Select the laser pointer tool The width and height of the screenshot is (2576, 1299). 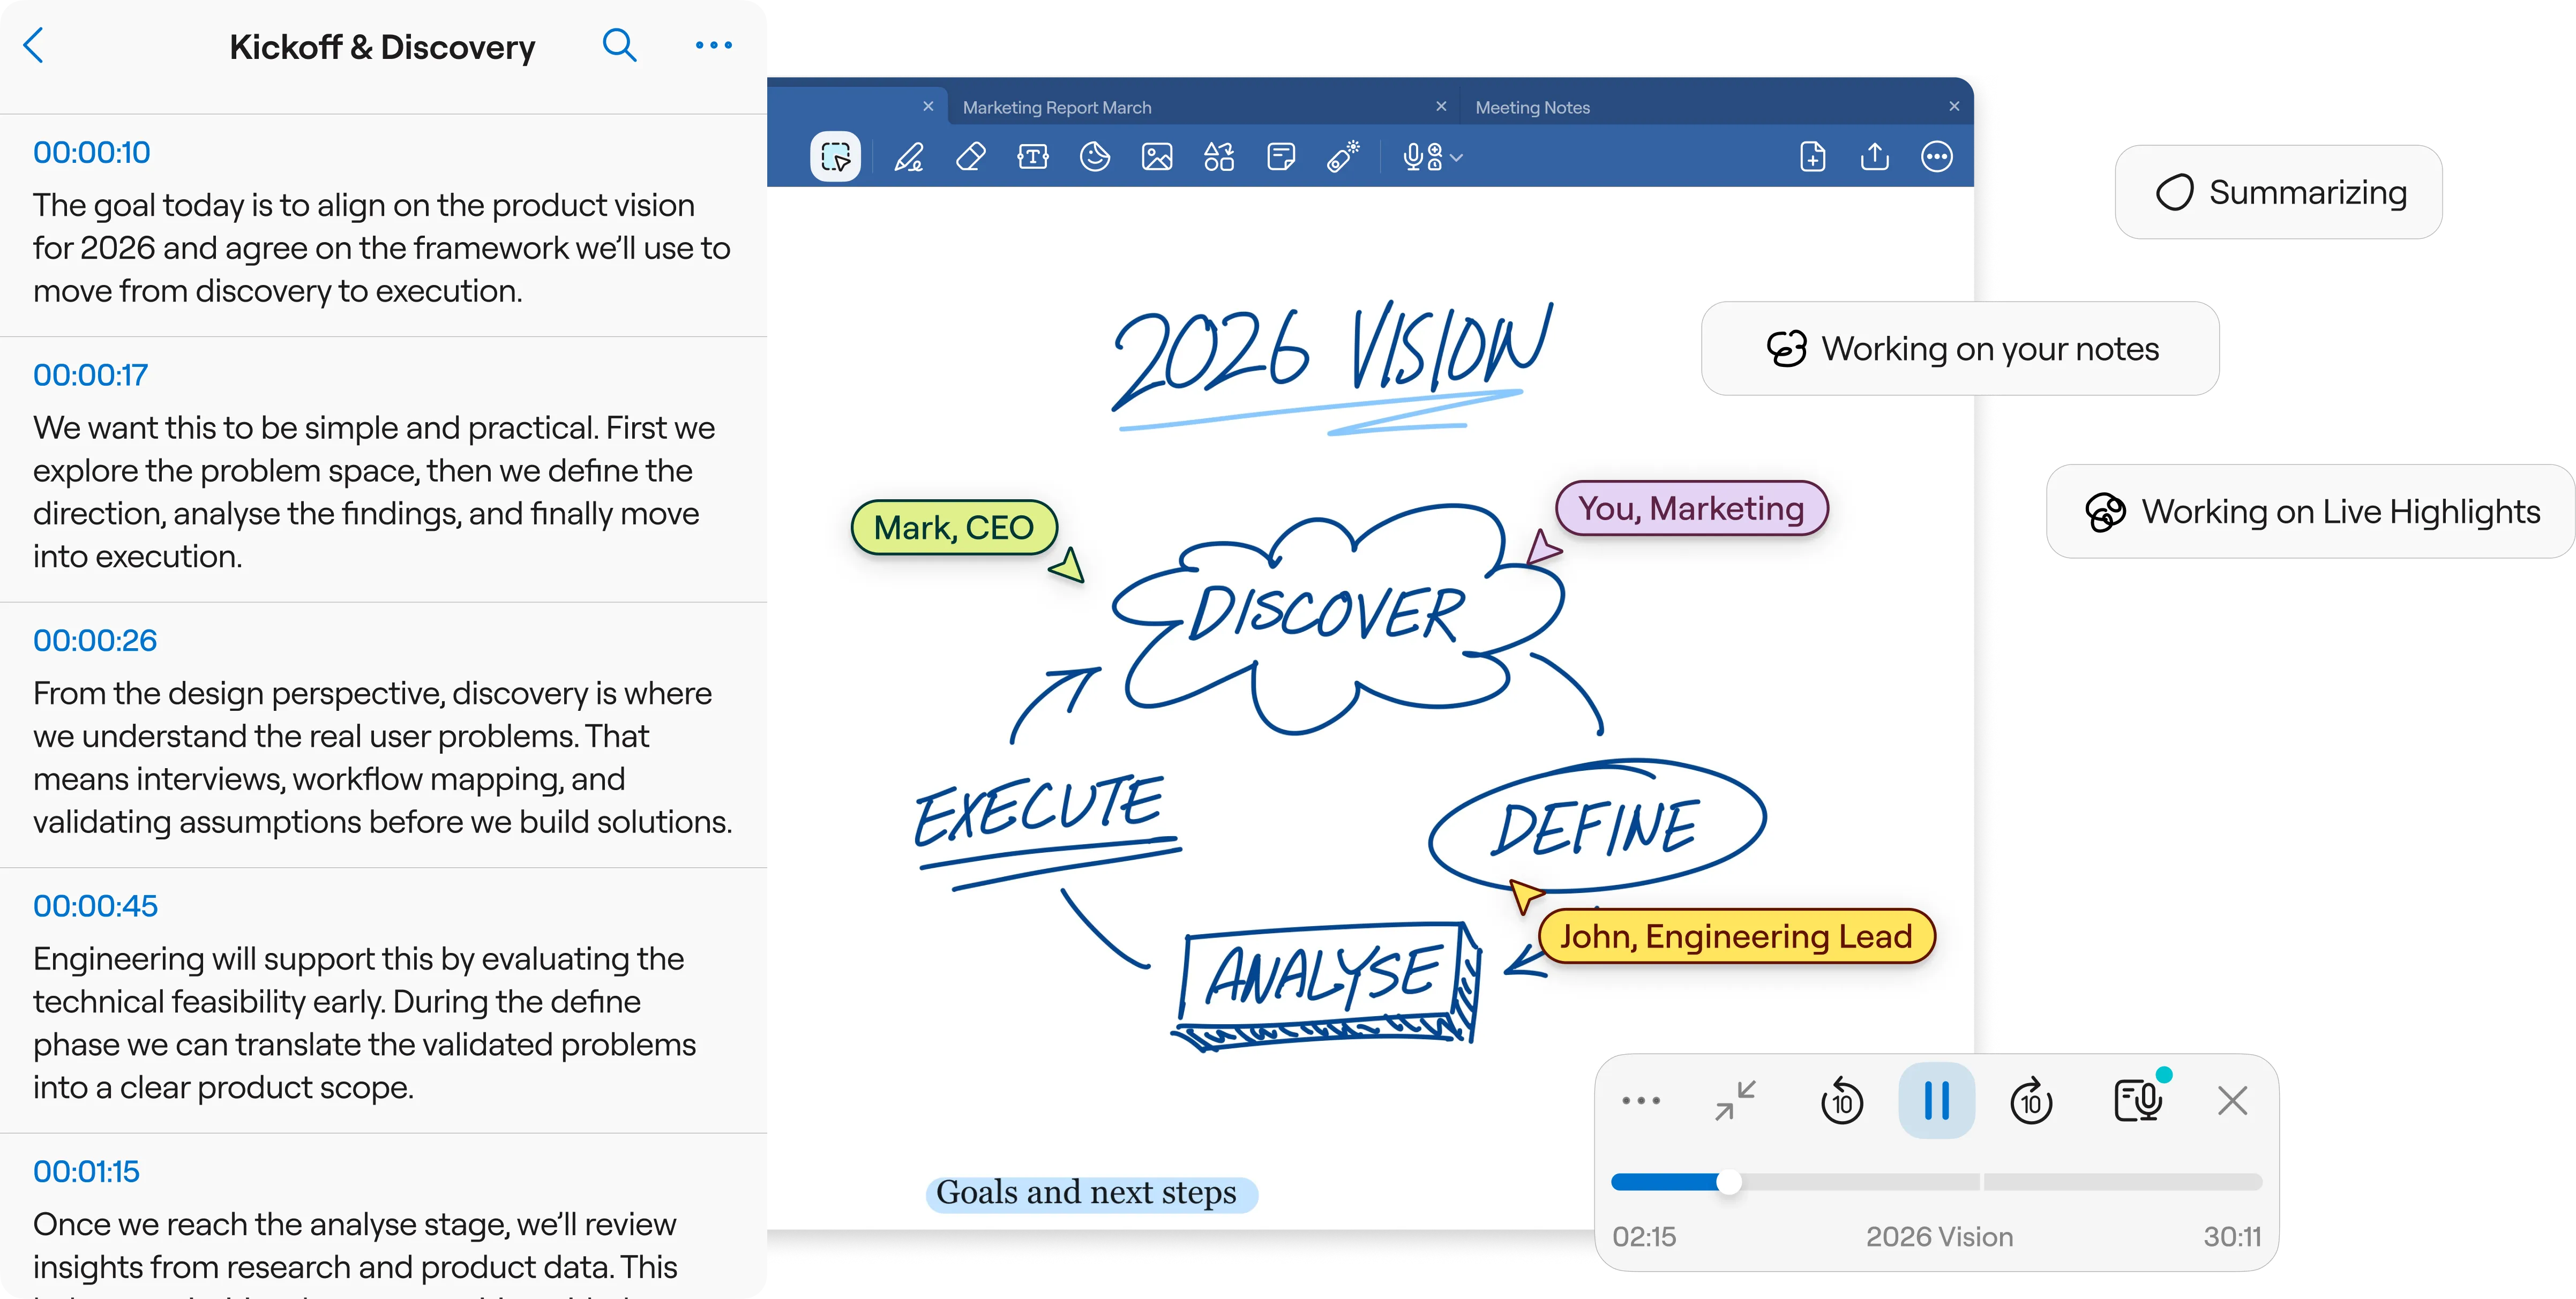[x=1343, y=157]
